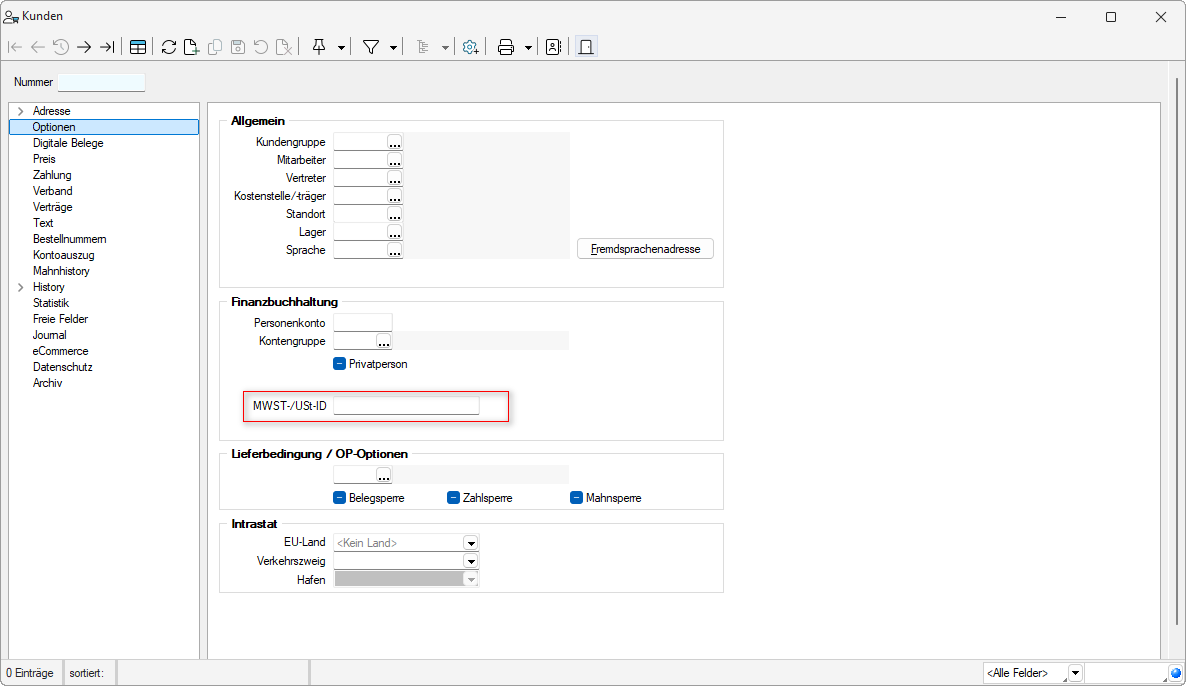
Task: Click the filter funnel icon
Action: 370,47
